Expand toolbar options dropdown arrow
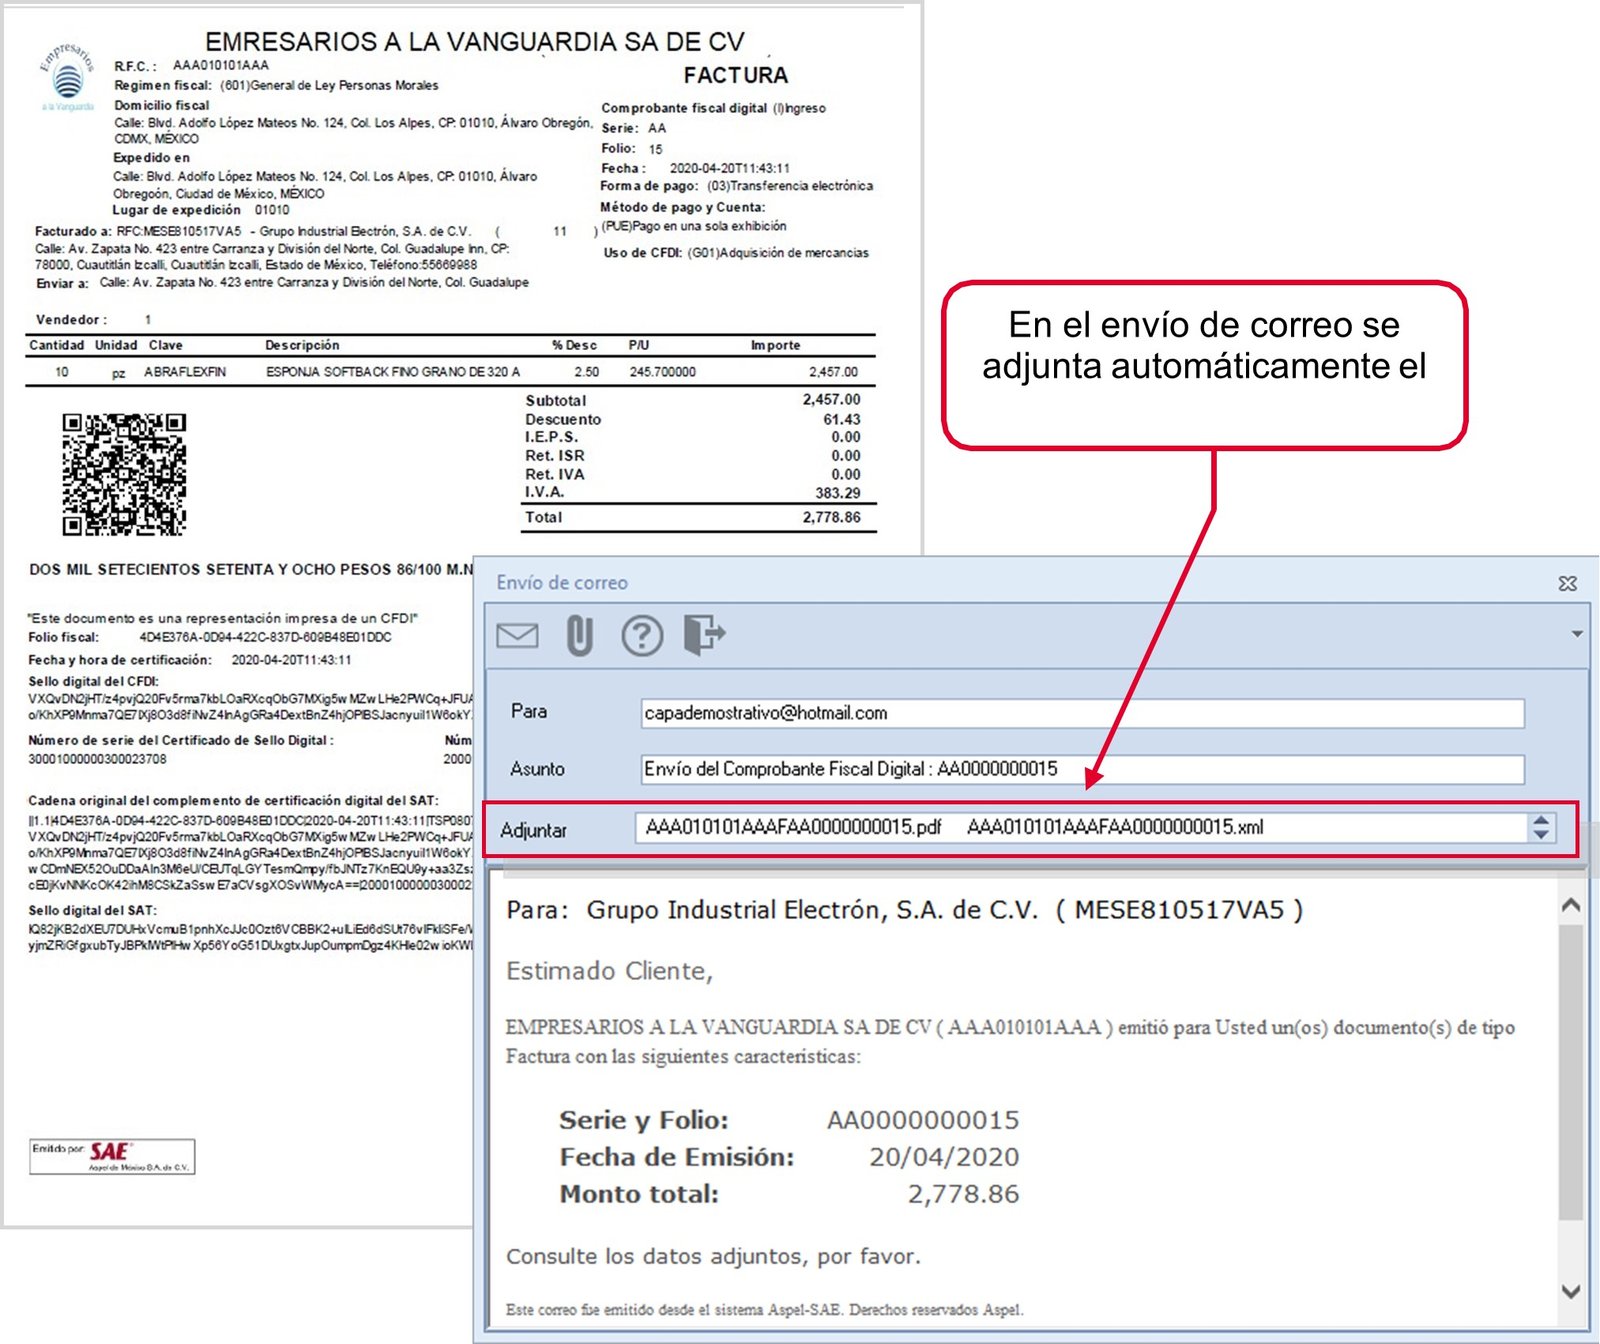Image resolution: width=1600 pixels, height=1344 pixels. point(1577,634)
